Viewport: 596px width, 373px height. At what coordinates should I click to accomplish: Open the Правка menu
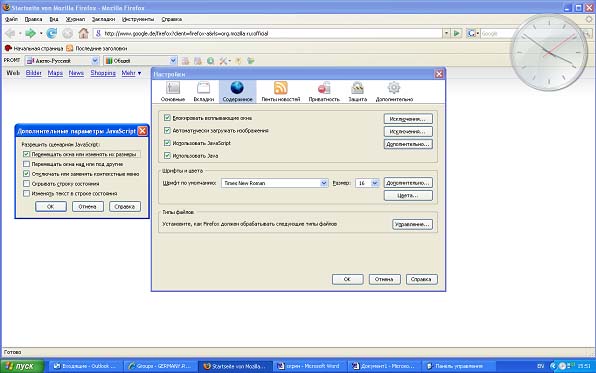pos(33,19)
